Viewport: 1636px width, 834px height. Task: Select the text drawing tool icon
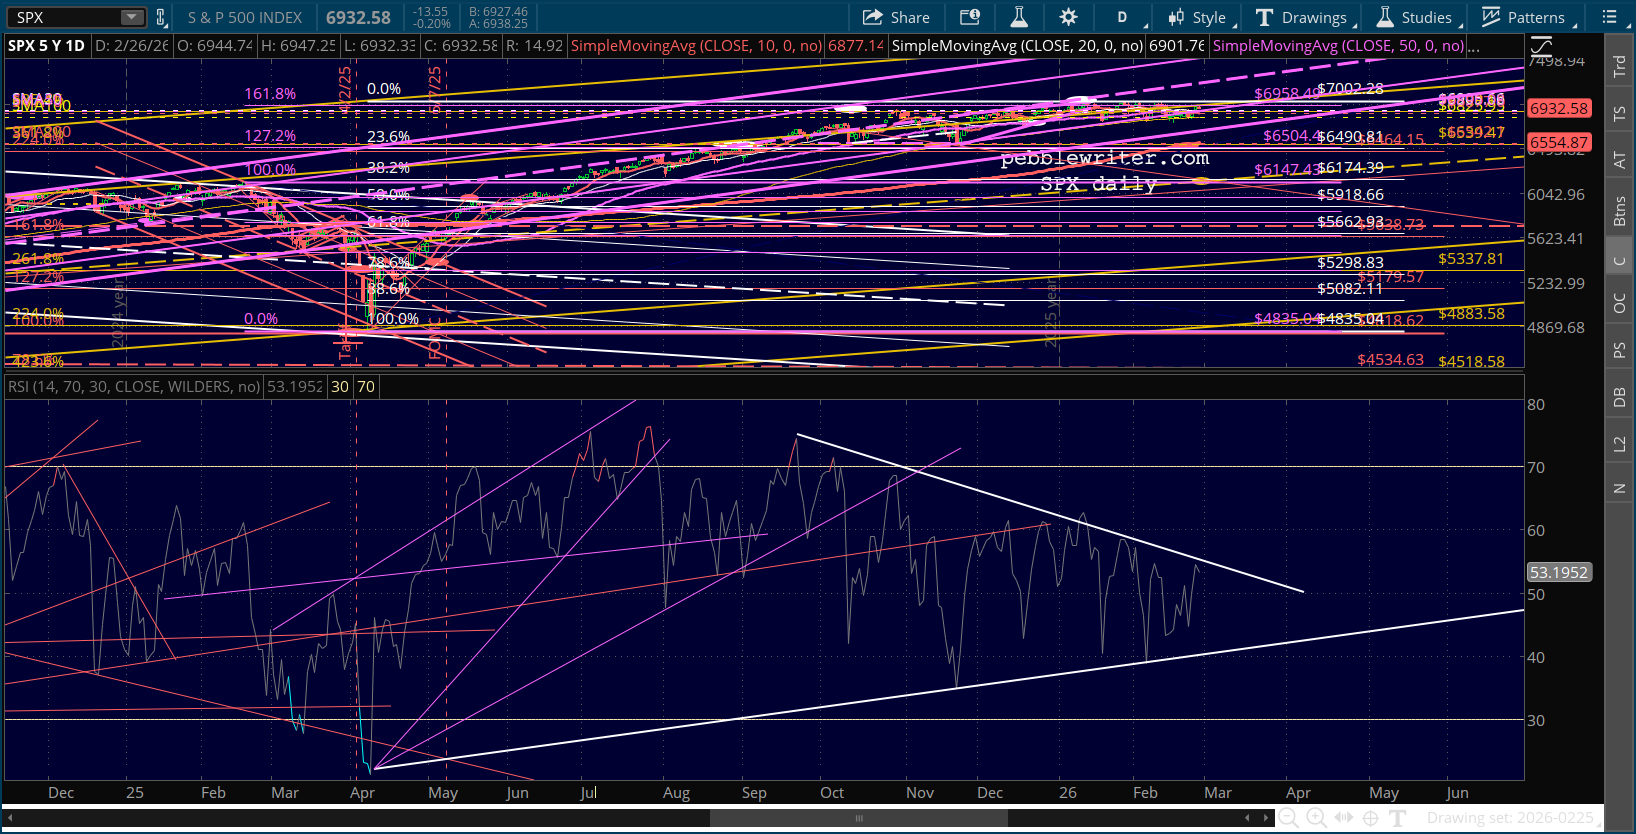[x=1398, y=818]
